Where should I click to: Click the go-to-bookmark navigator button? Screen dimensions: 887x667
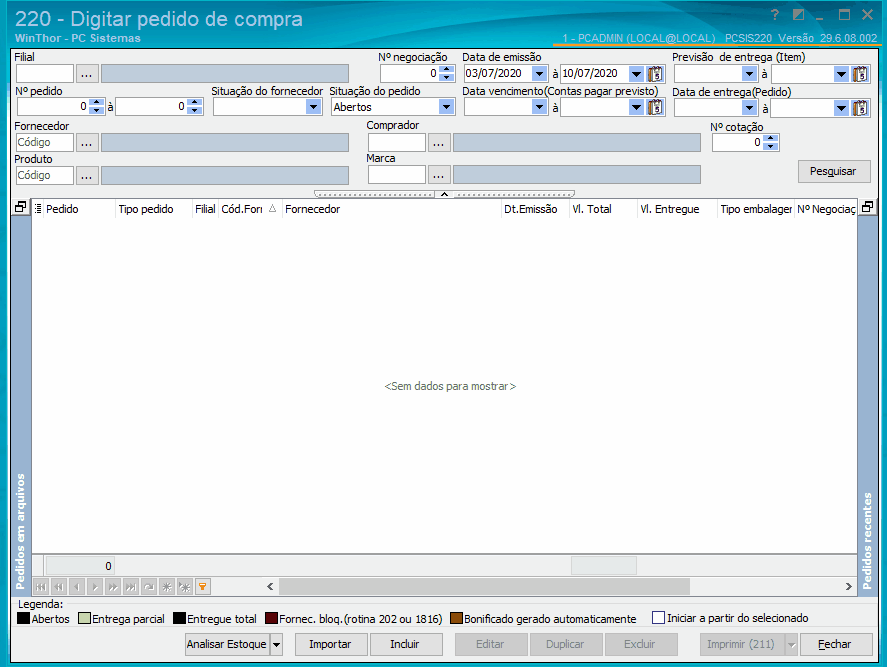[x=185, y=587]
